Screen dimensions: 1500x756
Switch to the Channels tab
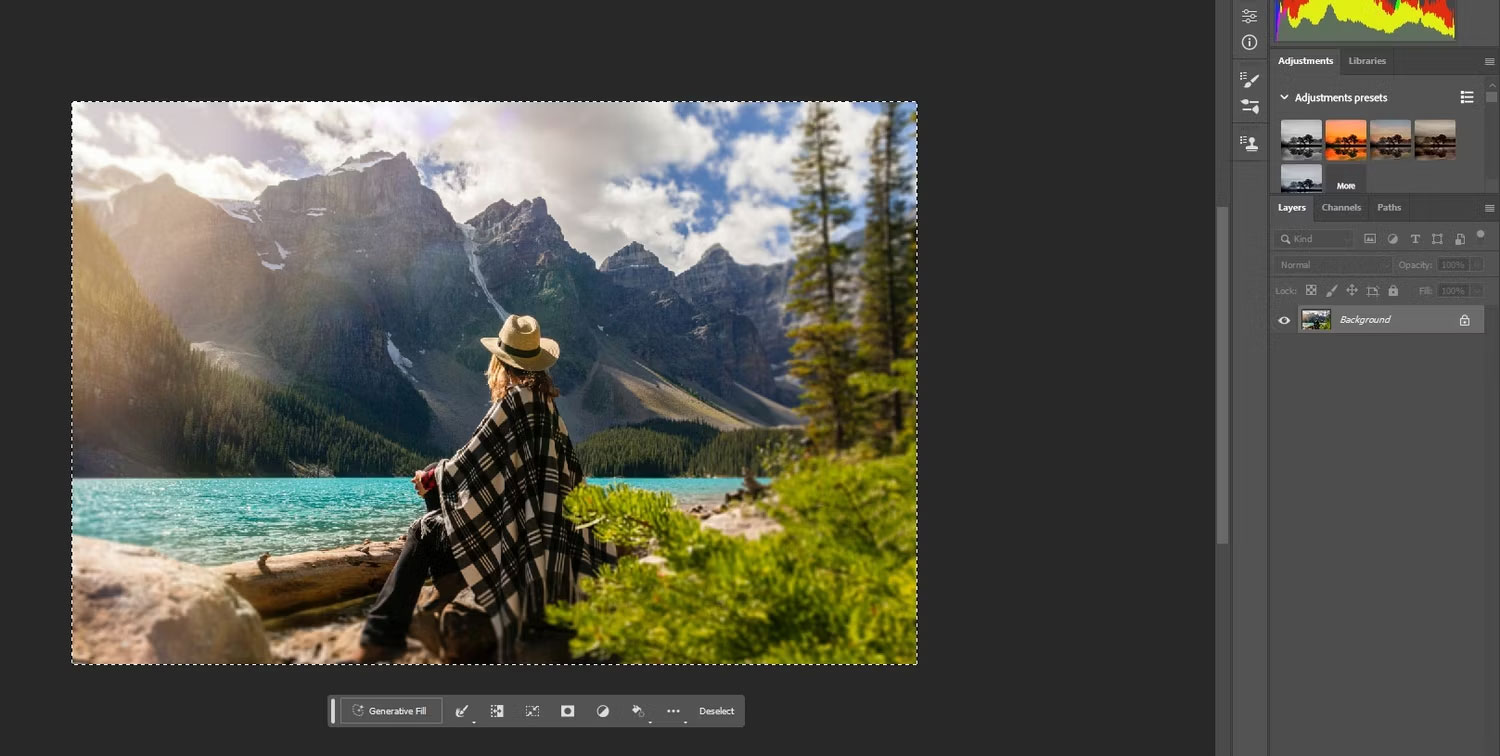point(1341,208)
